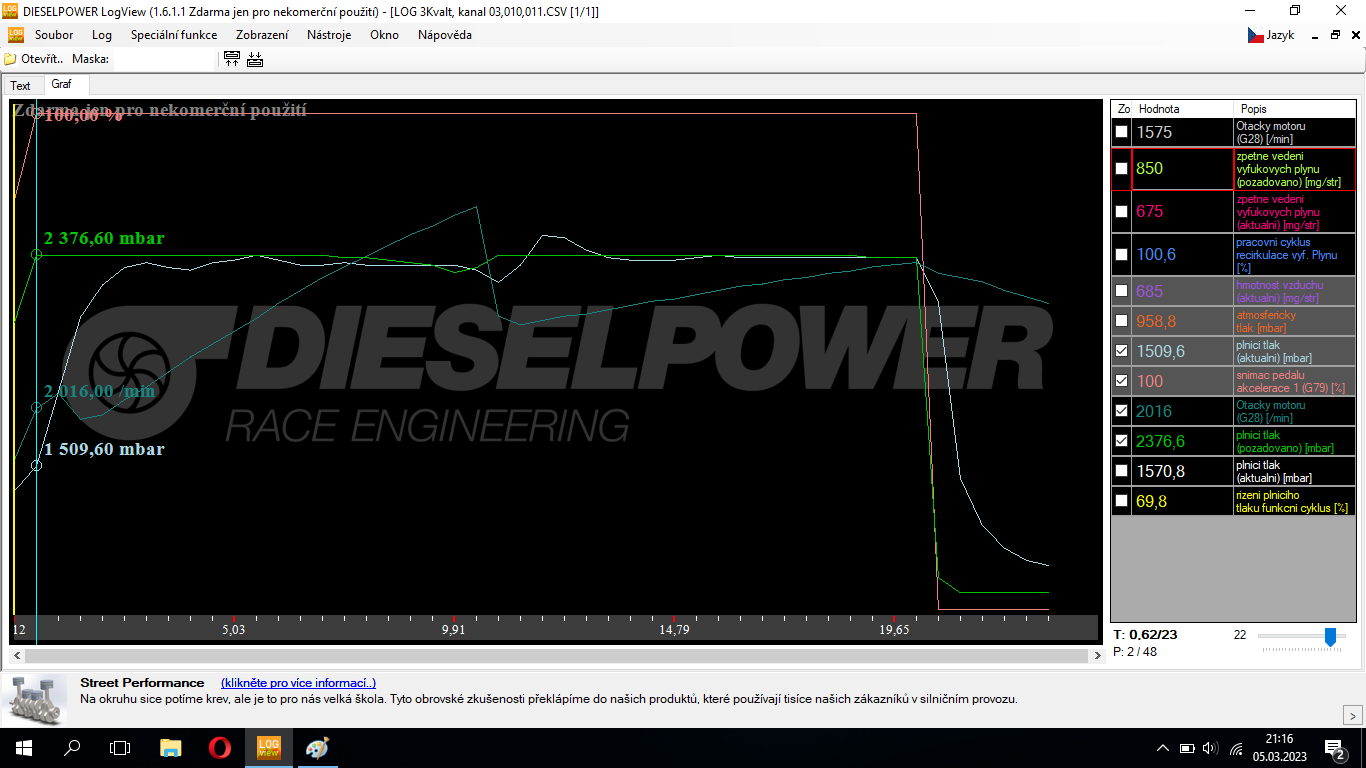Open the Log menu
1366x768 pixels.
coord(102,35)
